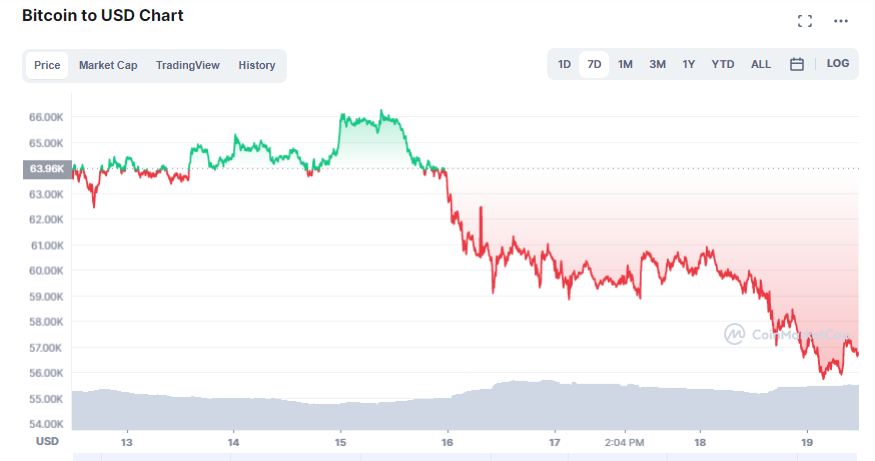
Task: Click the USD currency label on axis
Action: pos(47,441)
